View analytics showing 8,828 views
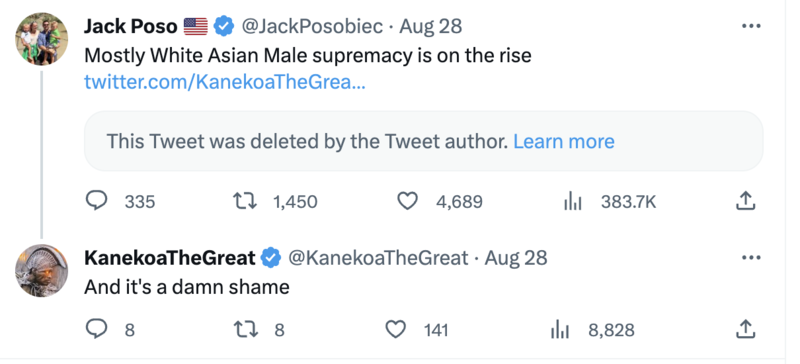Image resolution: width=800 pixels, height=364 pixels. [x=560, y=330]
